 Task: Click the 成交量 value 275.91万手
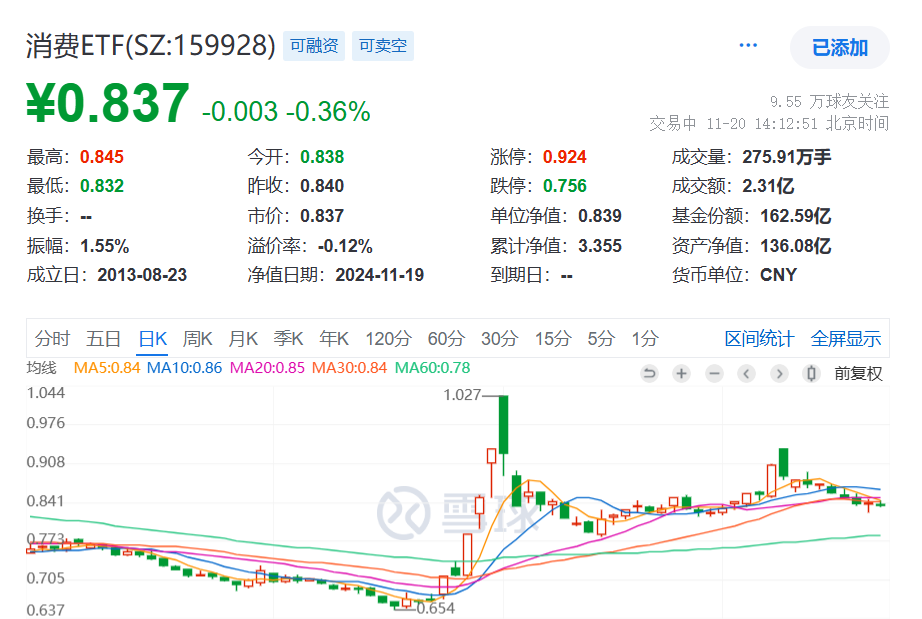point(787,157)
